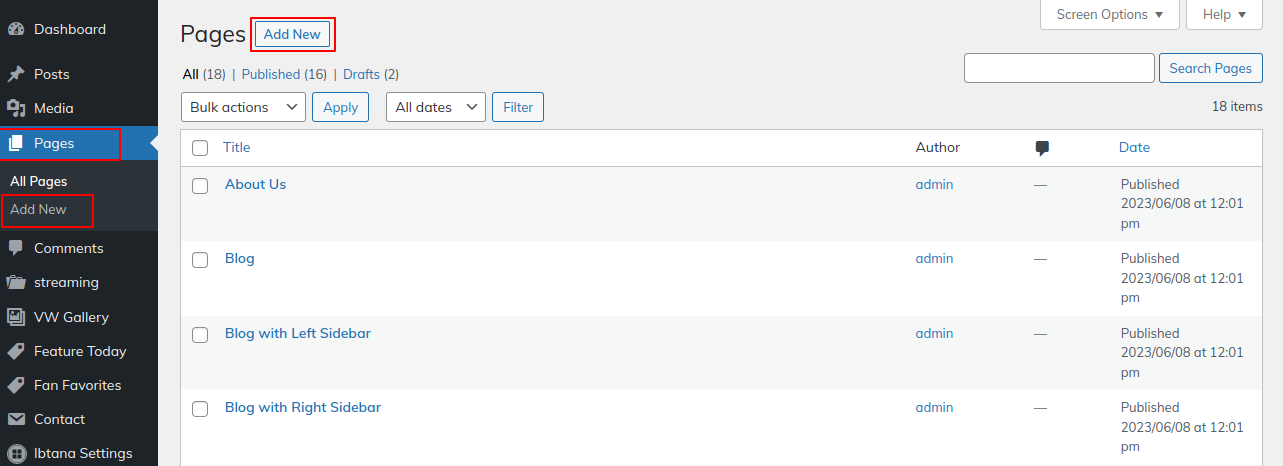
Task: Expand the All dates filter dropdown
Action: 435,107
